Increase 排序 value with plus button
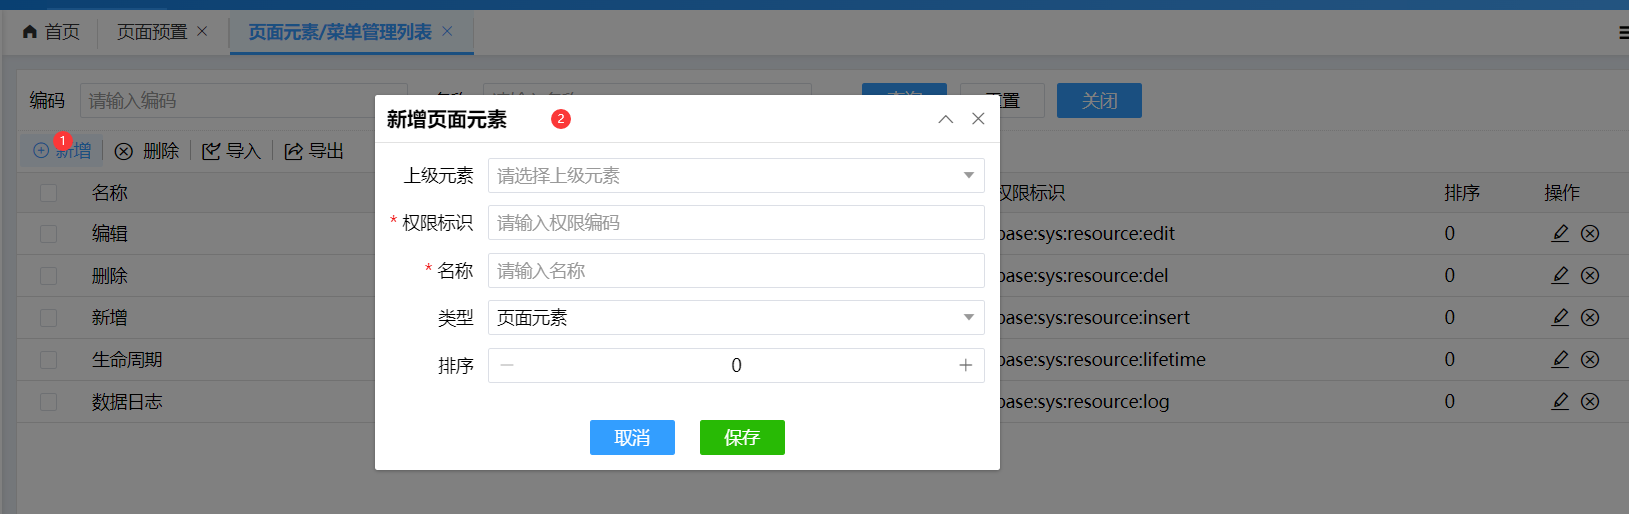 point(965,365)
